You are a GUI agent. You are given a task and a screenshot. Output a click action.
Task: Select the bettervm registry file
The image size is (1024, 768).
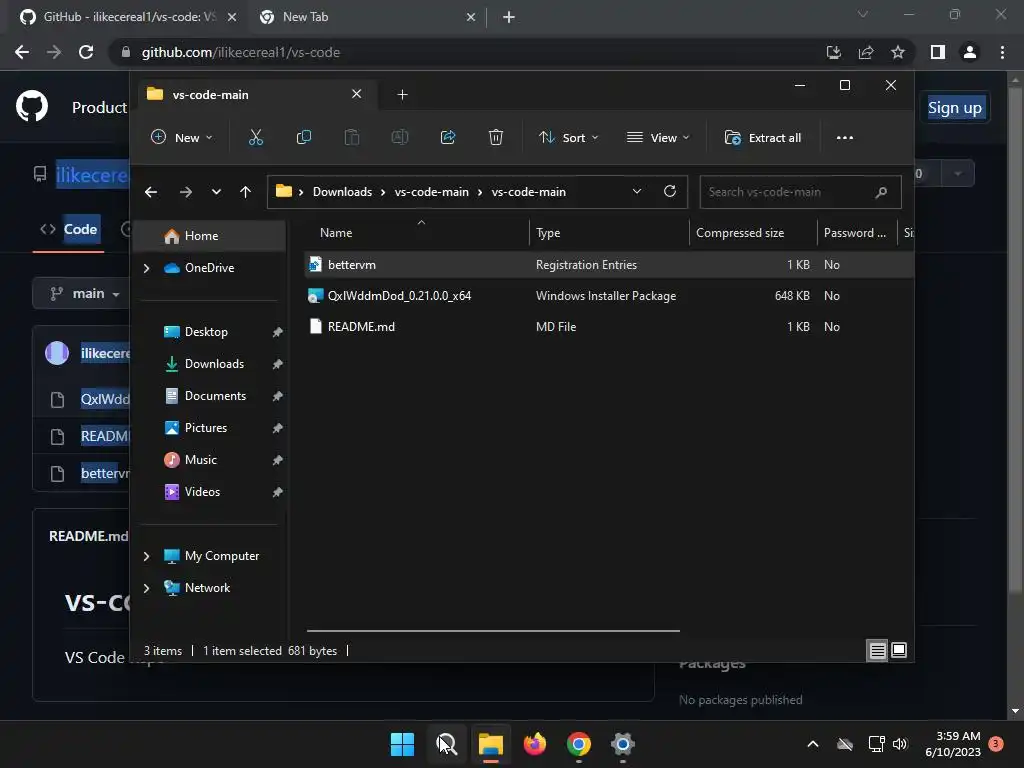point(609,264)
